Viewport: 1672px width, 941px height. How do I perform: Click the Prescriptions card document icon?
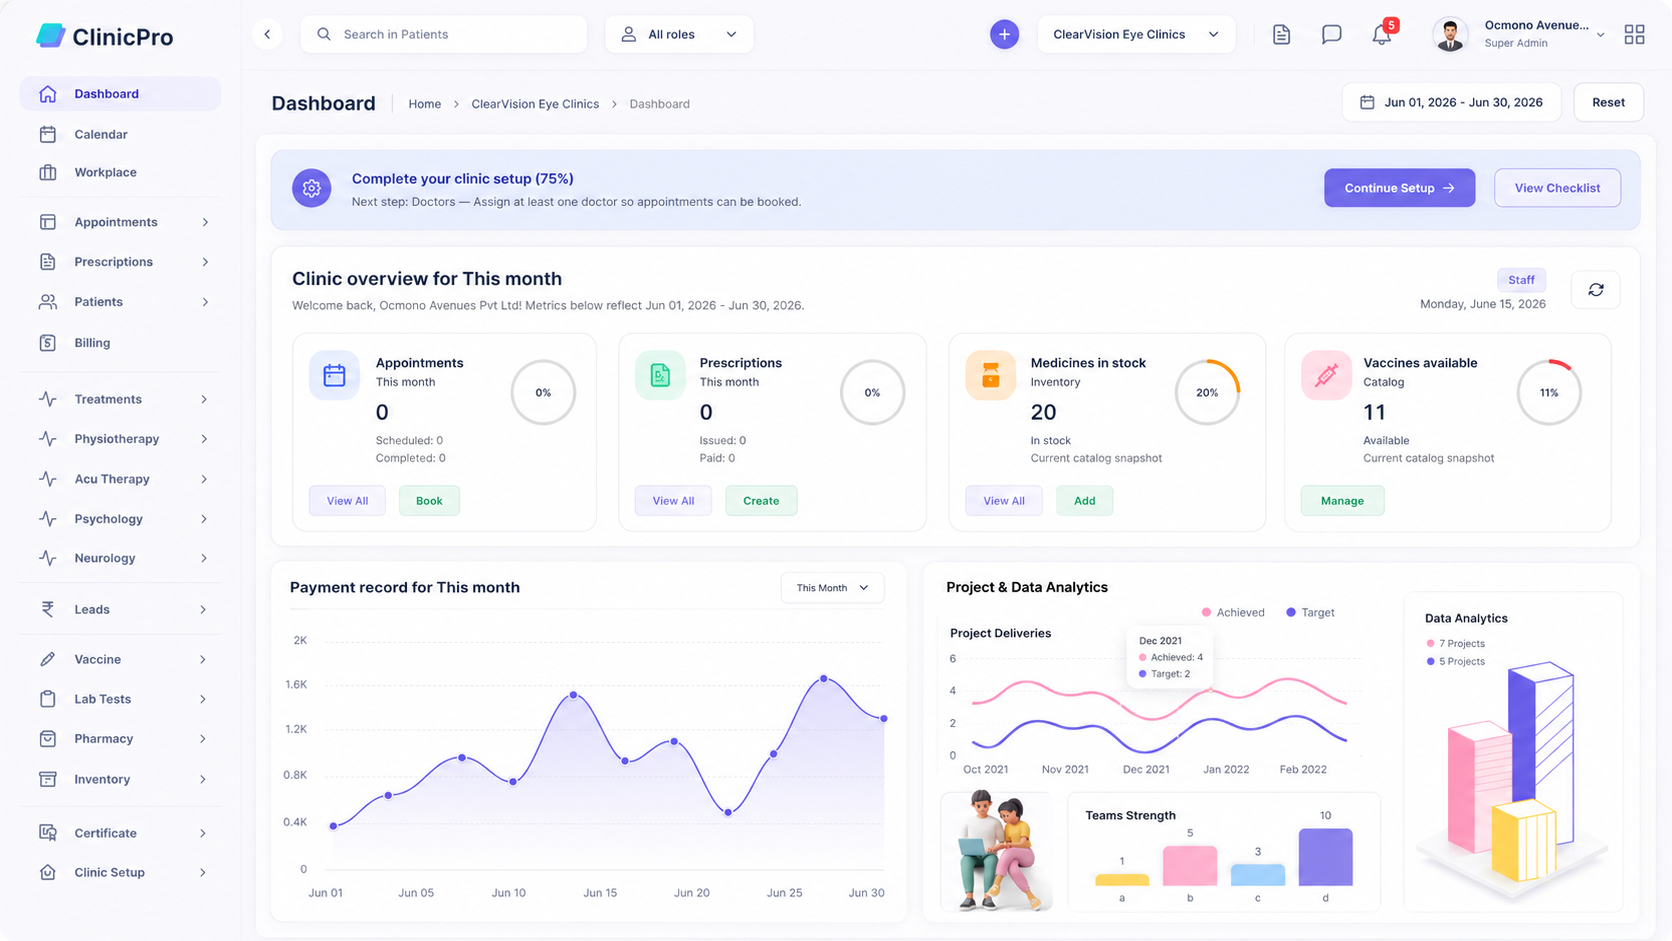(660, 375)
